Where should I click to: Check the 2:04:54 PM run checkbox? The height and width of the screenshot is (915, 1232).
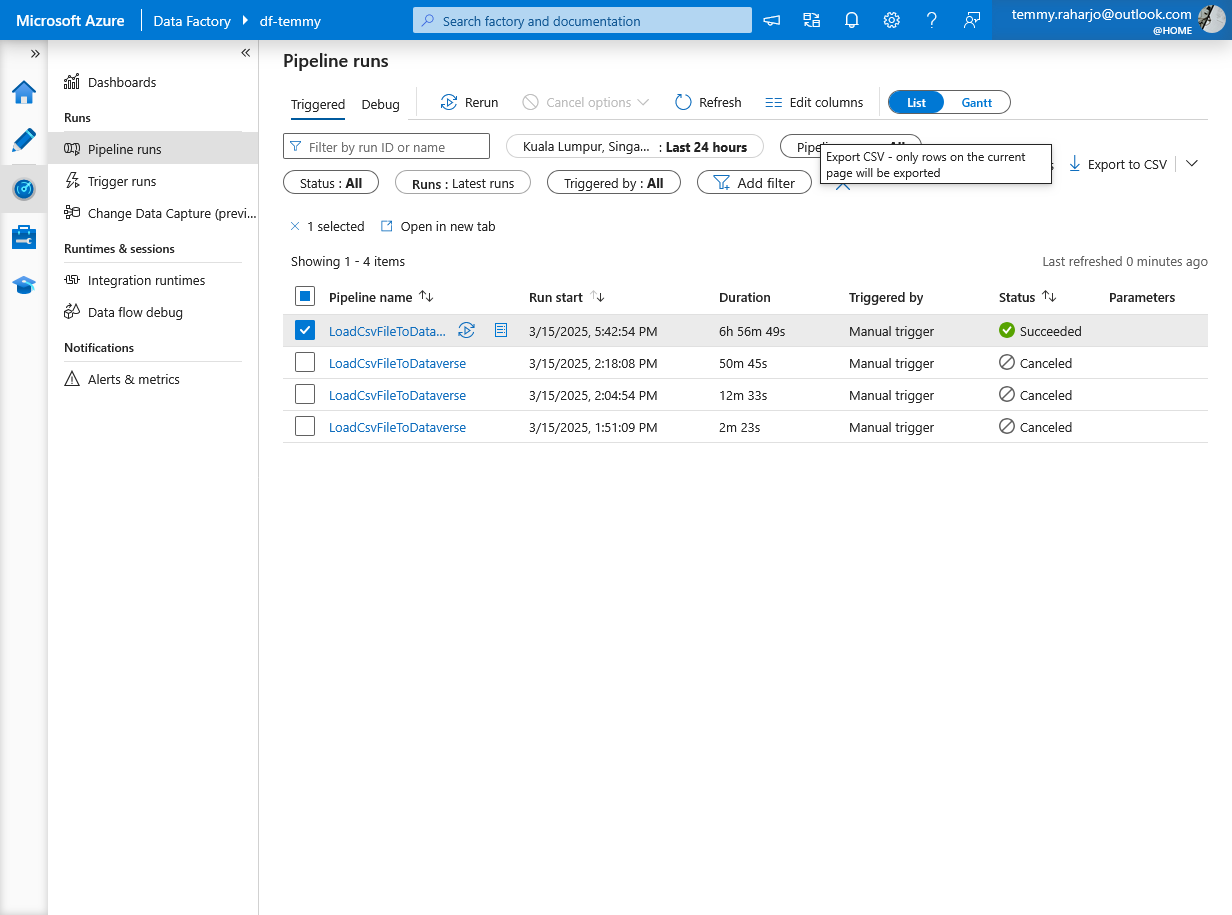pos(305,395)
